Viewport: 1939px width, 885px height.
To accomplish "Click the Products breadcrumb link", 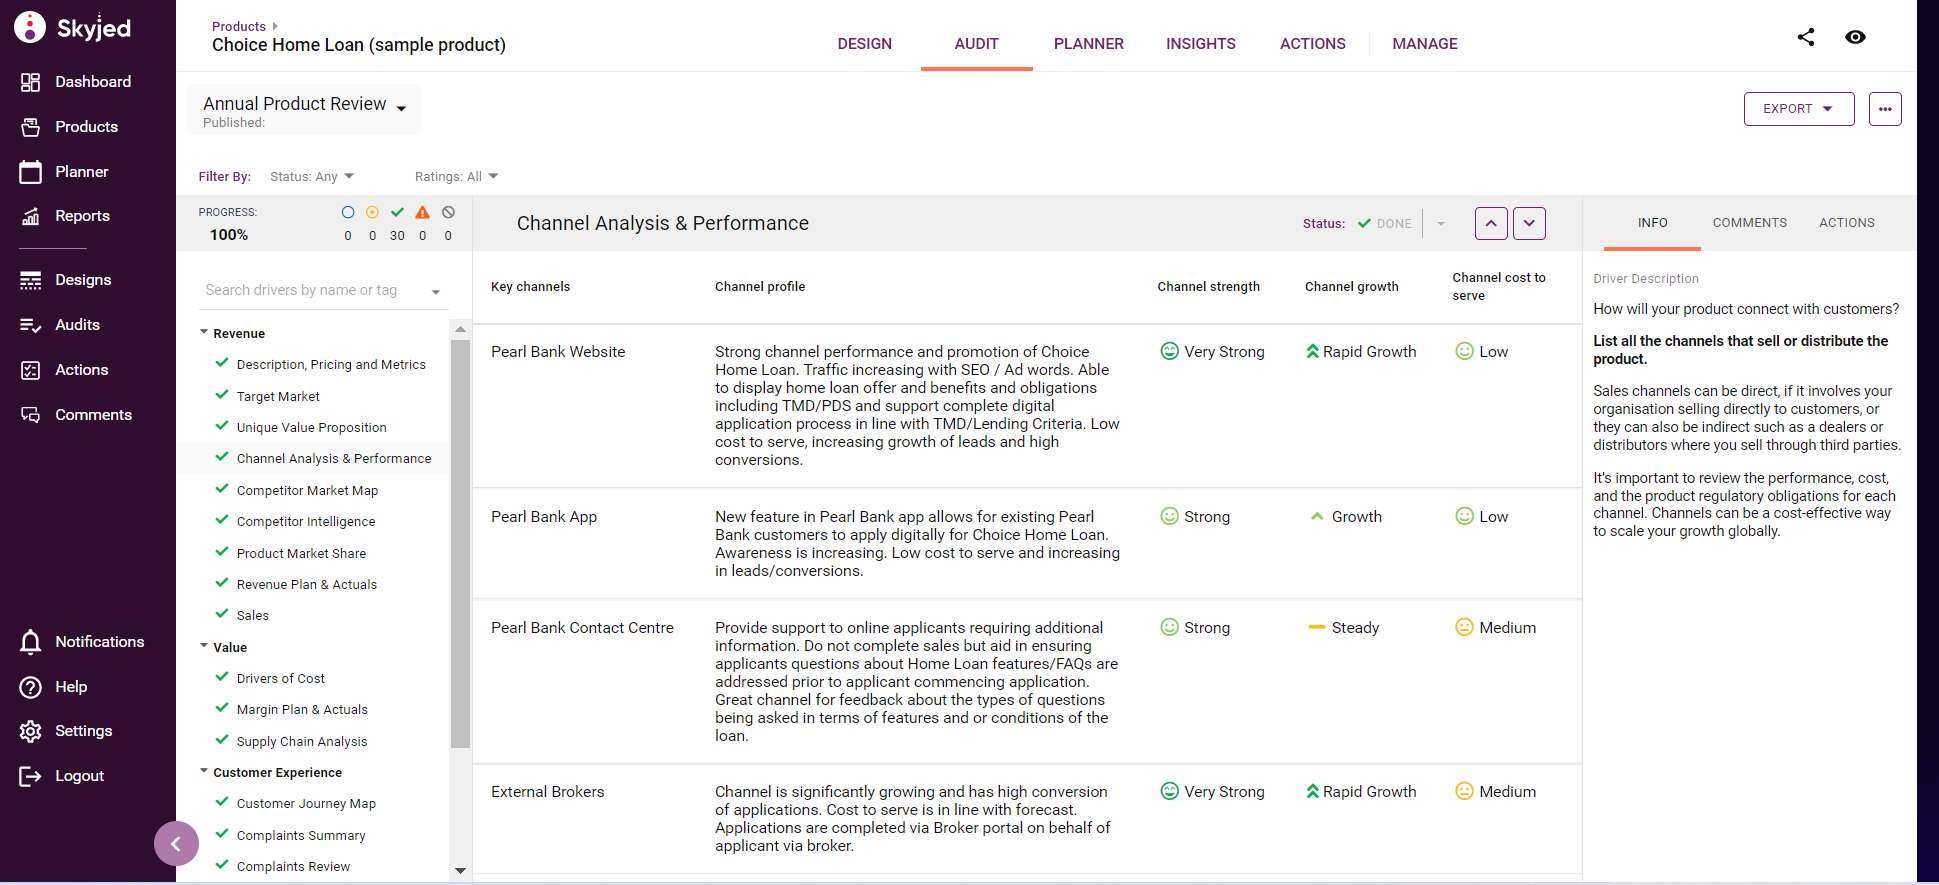I will pyautogui.click(x=239, y=27).
